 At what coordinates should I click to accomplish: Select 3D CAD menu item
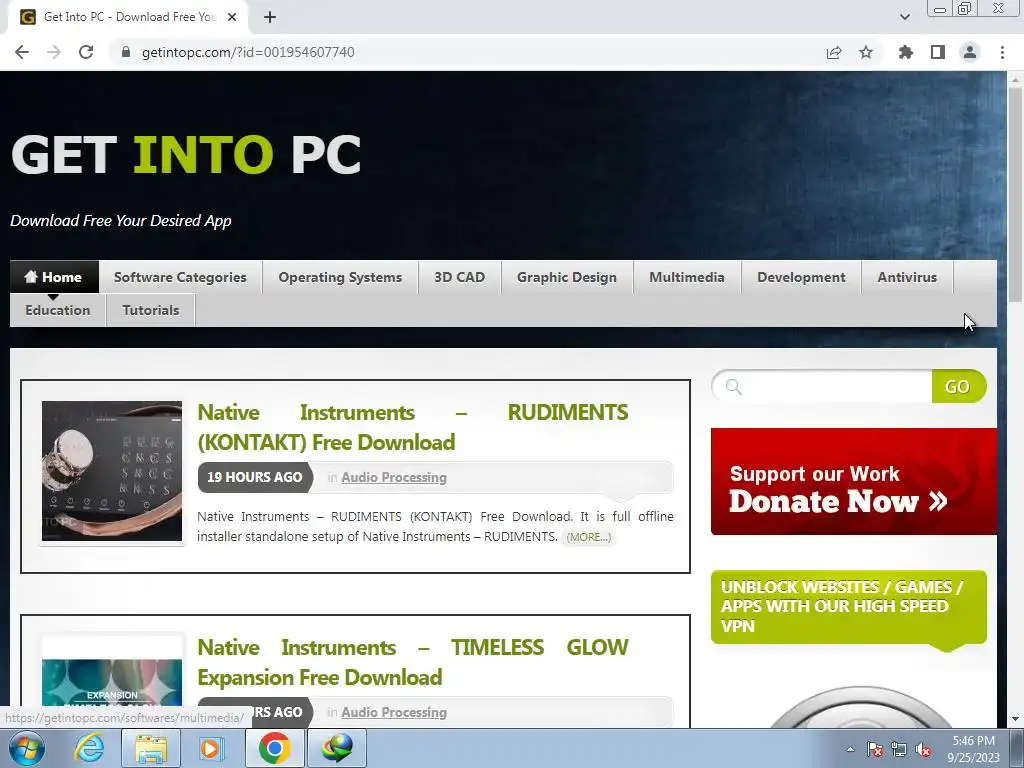[x=460, y=277]
